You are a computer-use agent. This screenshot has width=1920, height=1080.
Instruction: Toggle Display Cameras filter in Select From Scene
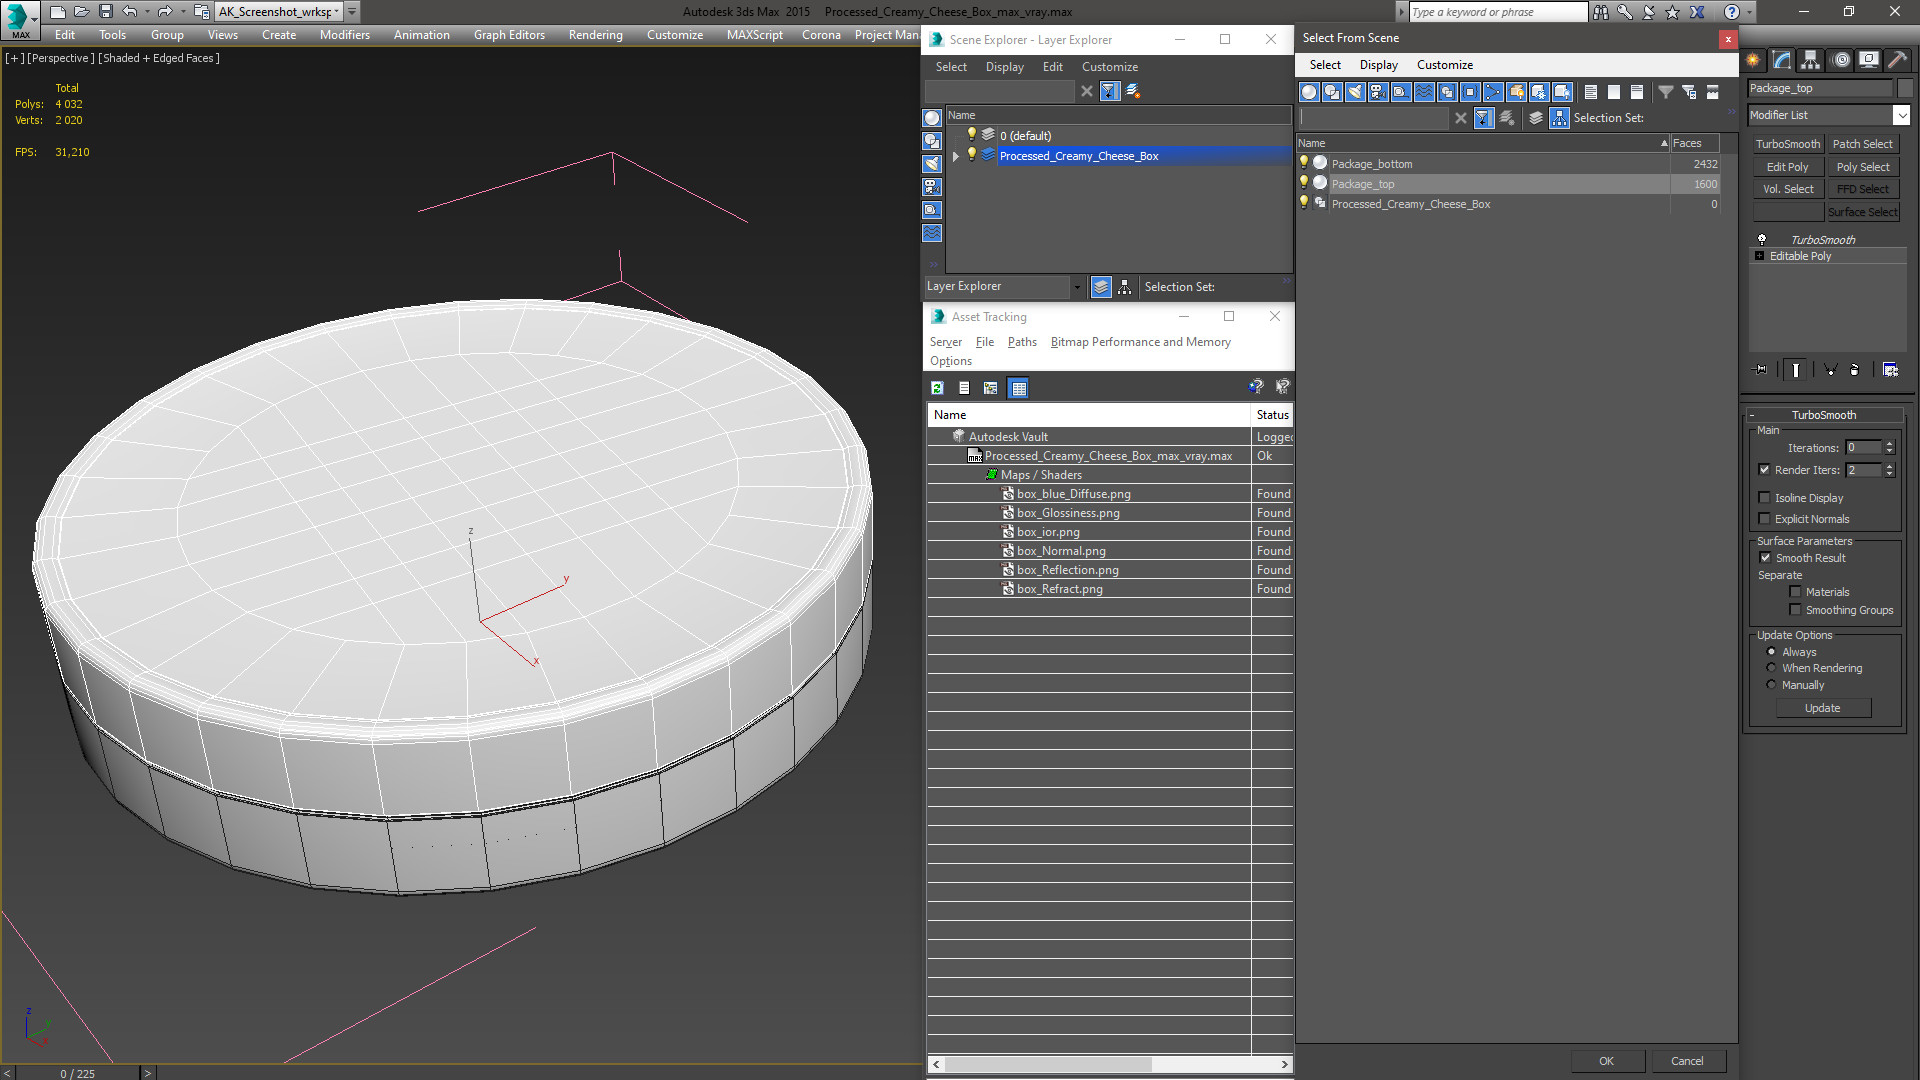[x=1378, y=92]
